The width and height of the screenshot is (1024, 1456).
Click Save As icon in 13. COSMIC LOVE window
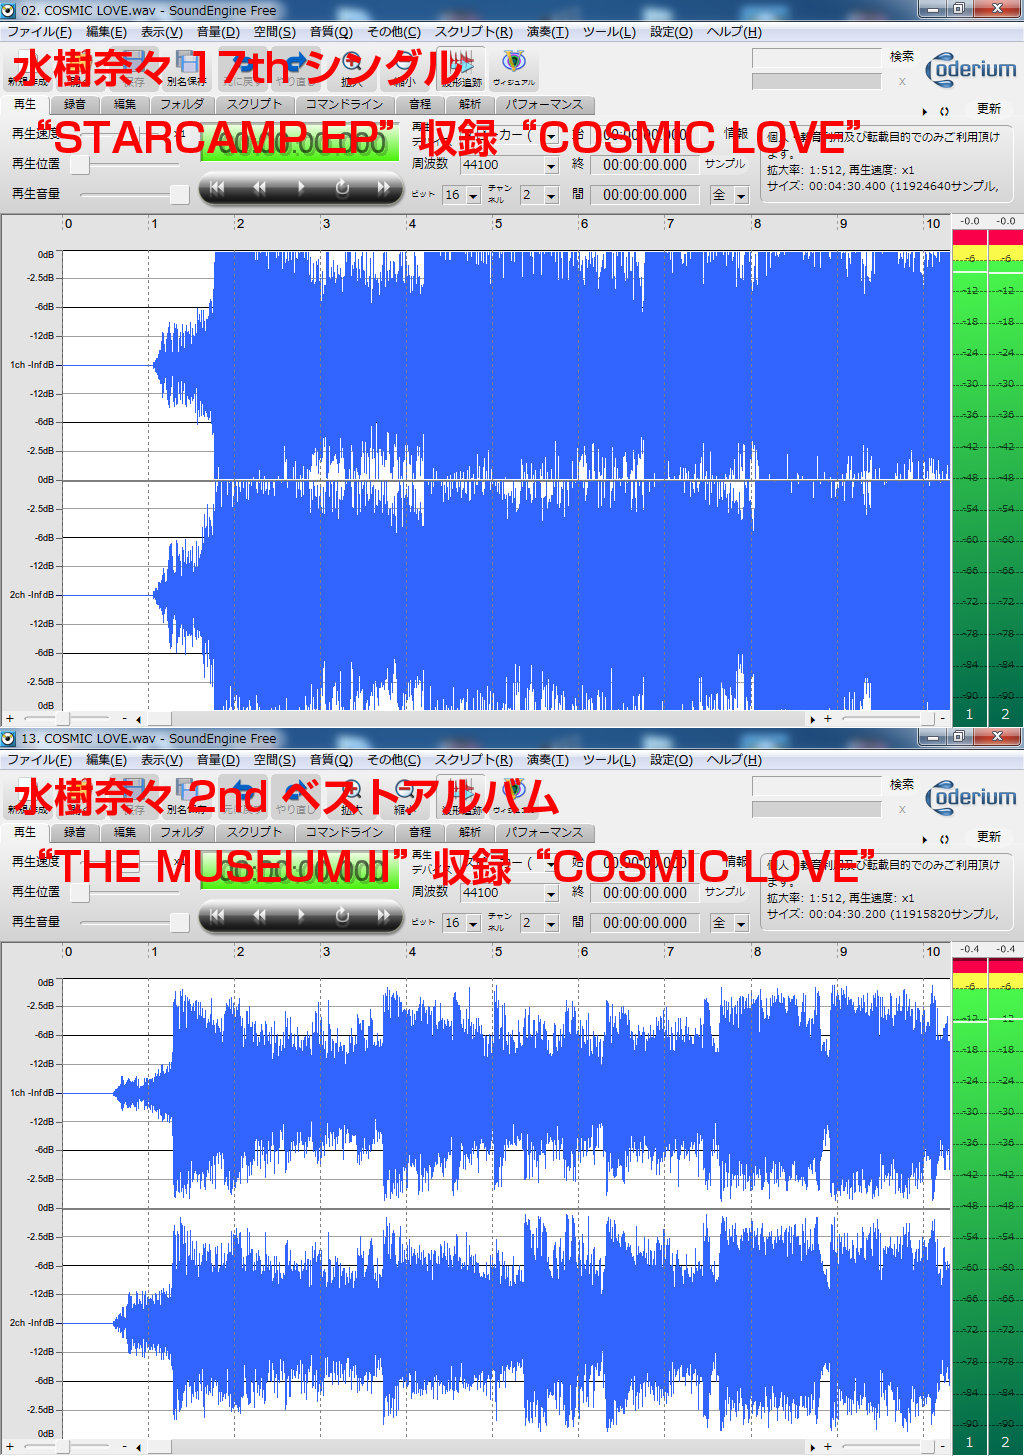187,796
